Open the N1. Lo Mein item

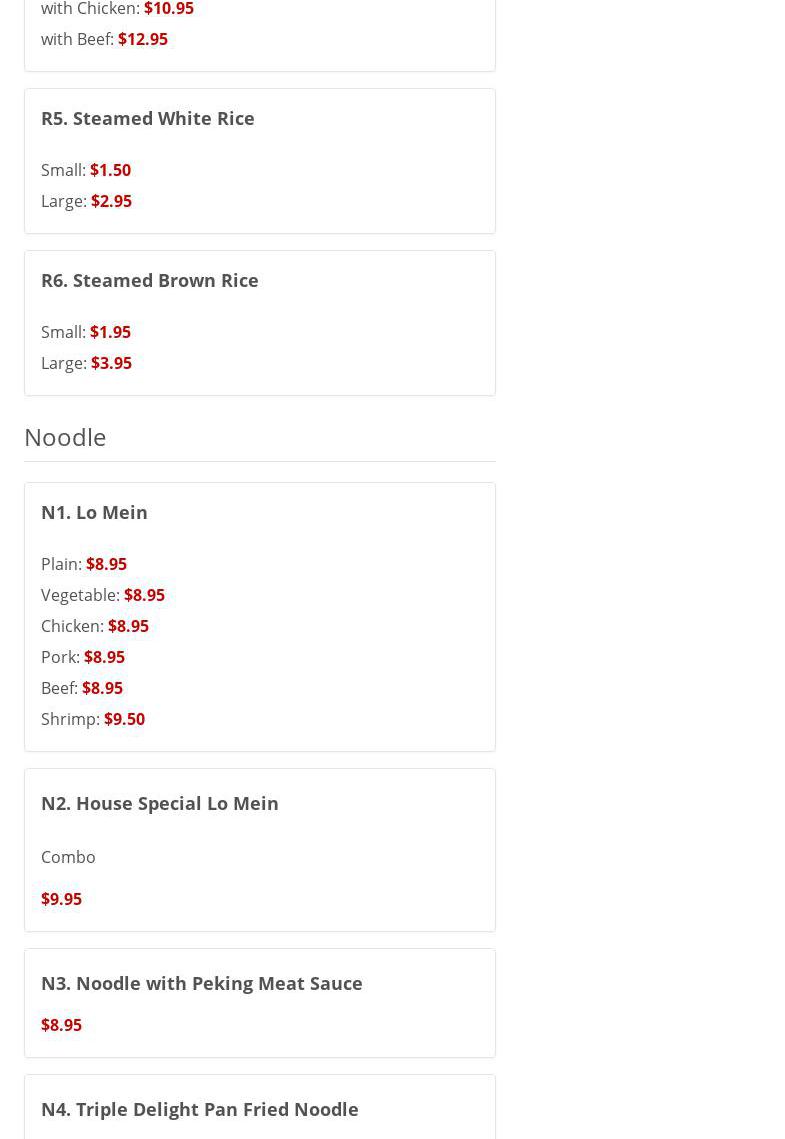tap(94, 512)
